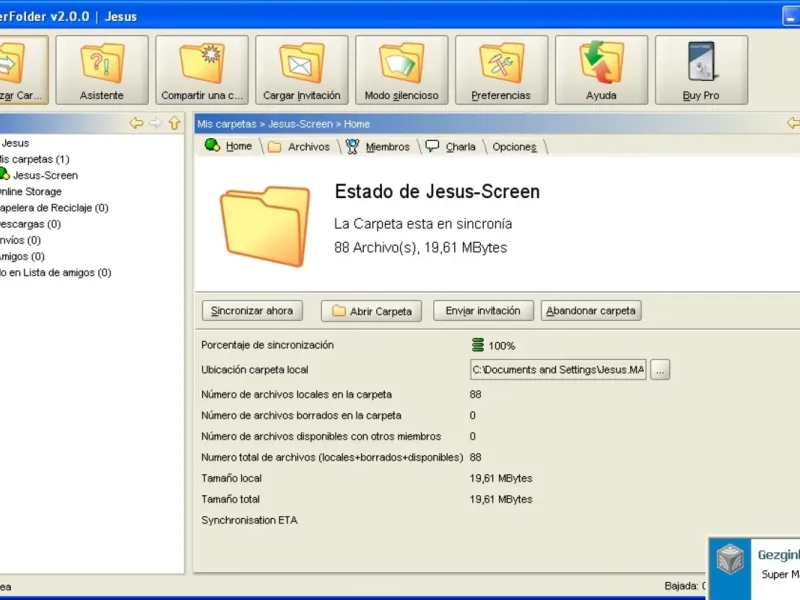Open the Charla chat tab

tap(451, 147)
